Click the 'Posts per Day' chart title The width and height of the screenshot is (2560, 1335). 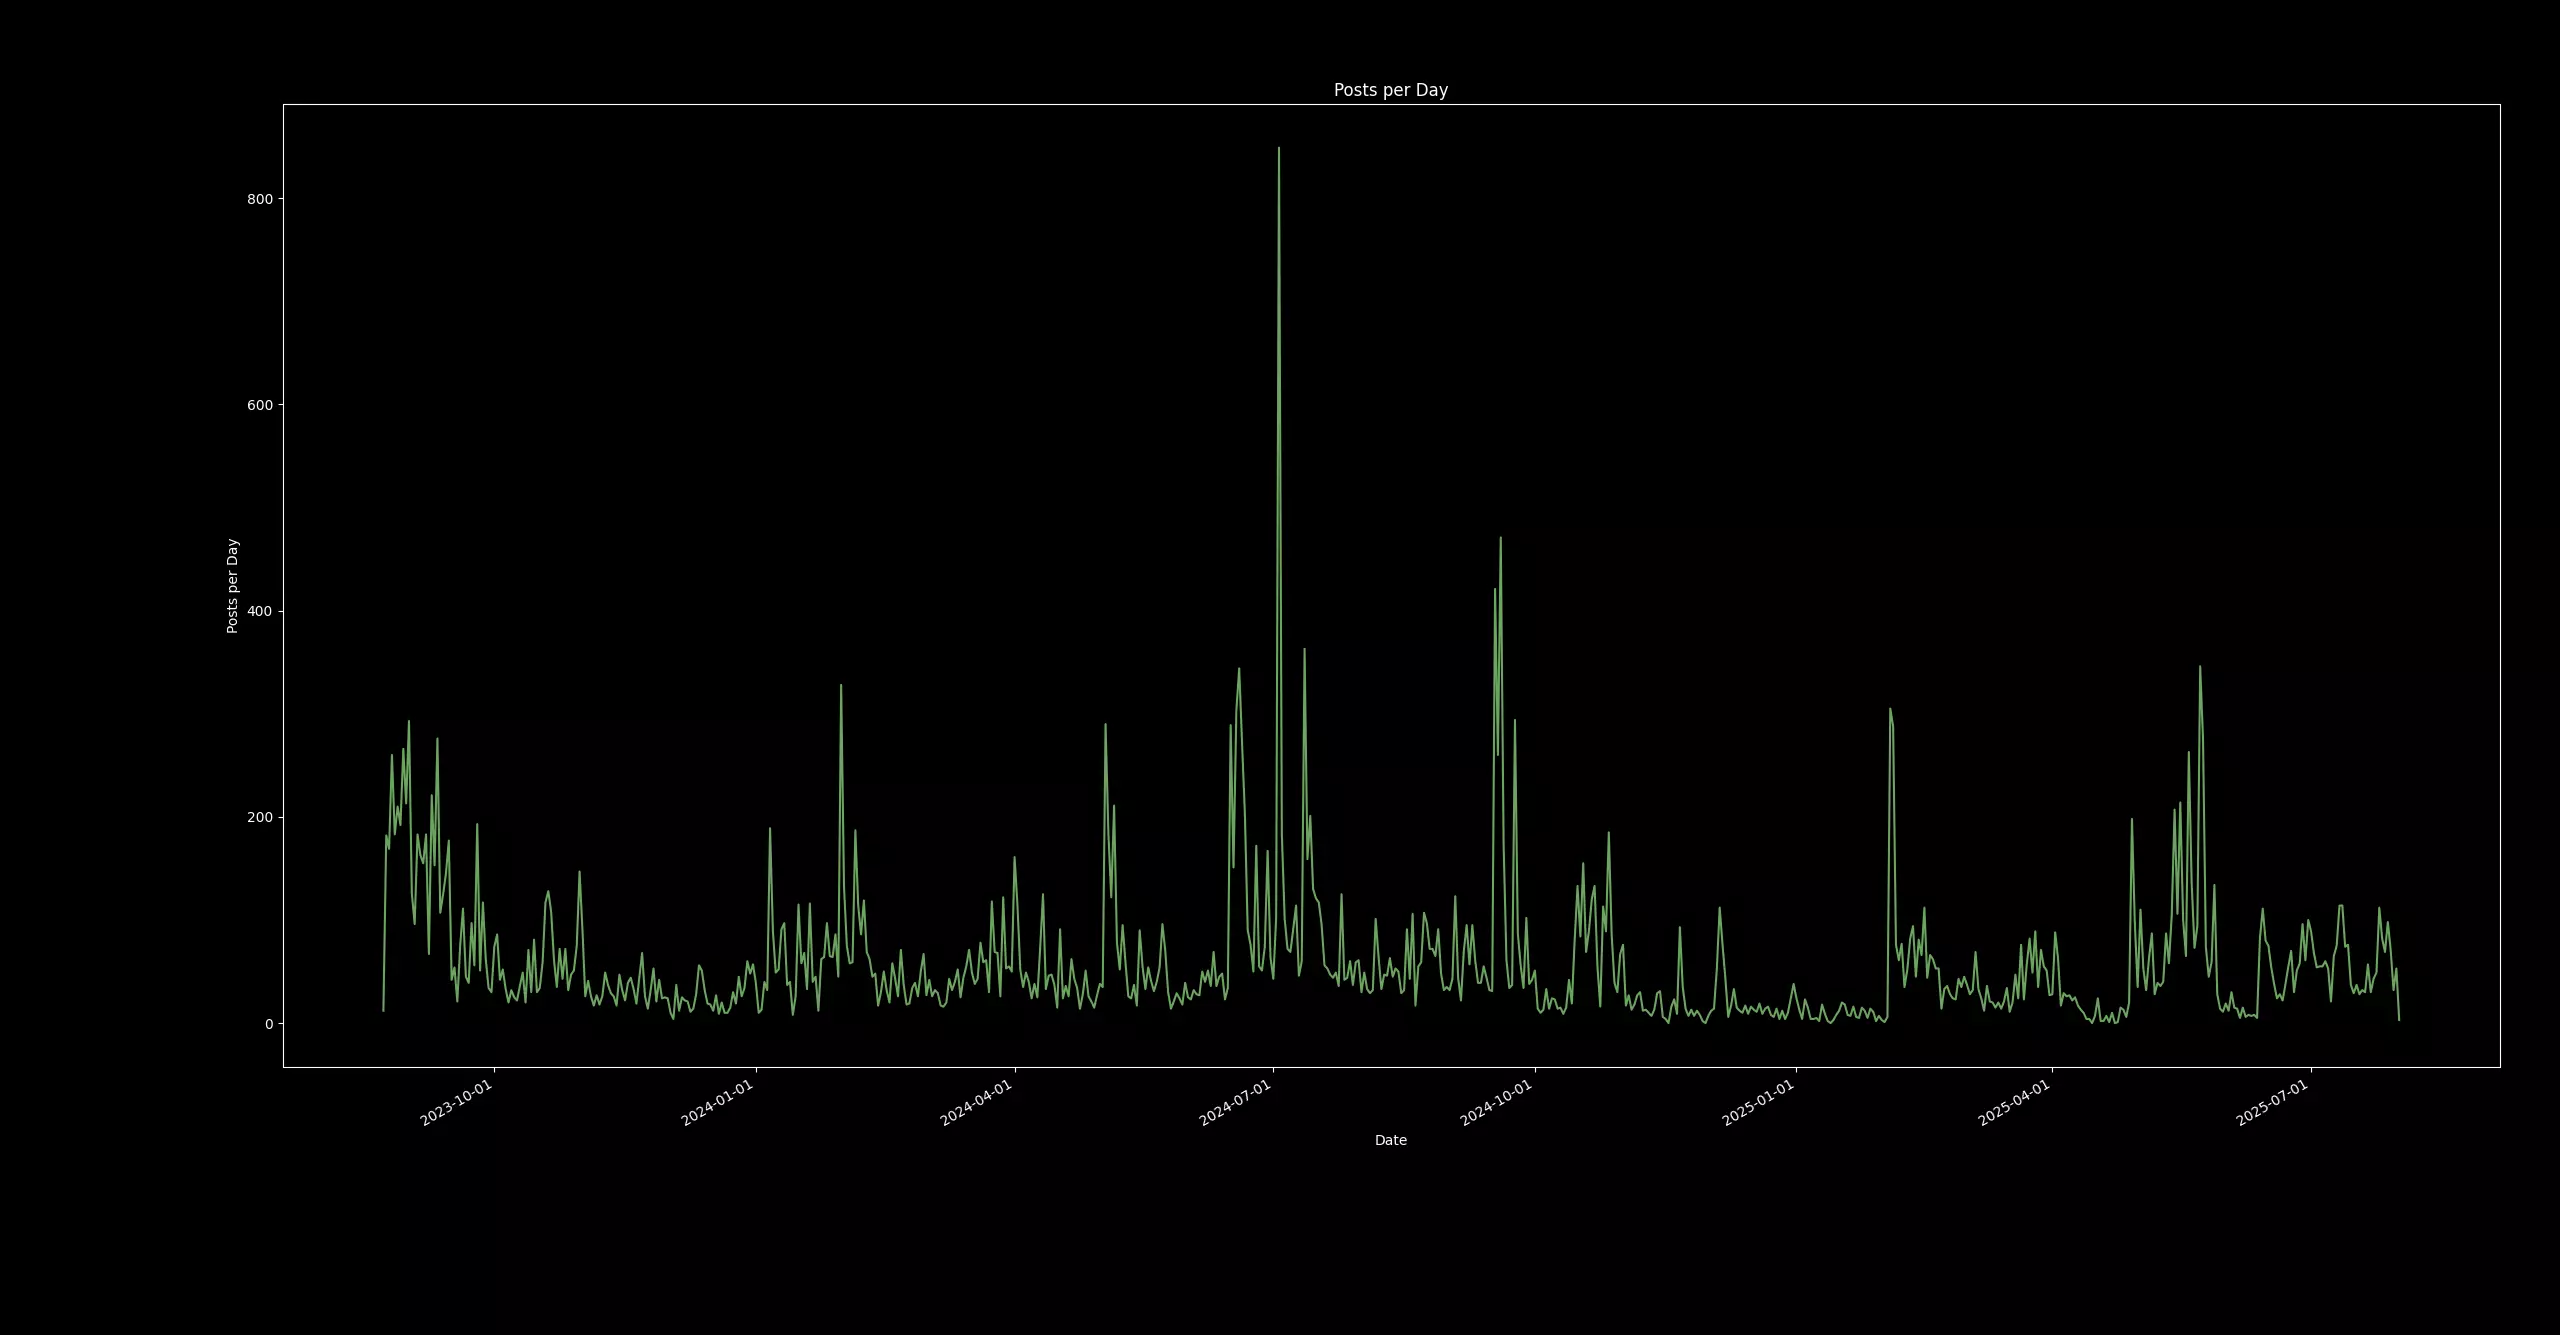tap(1390, 90)
